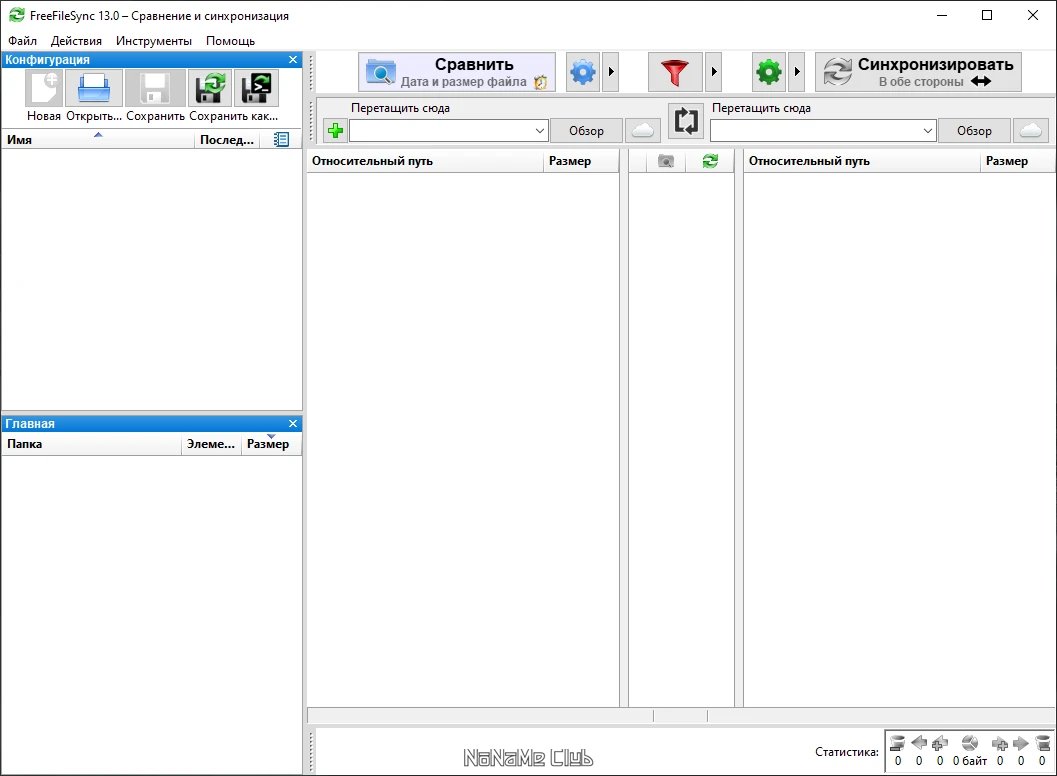The image size is (1057, 776).
Task: Sort configurations by Имя column
Action: (98, 140)
